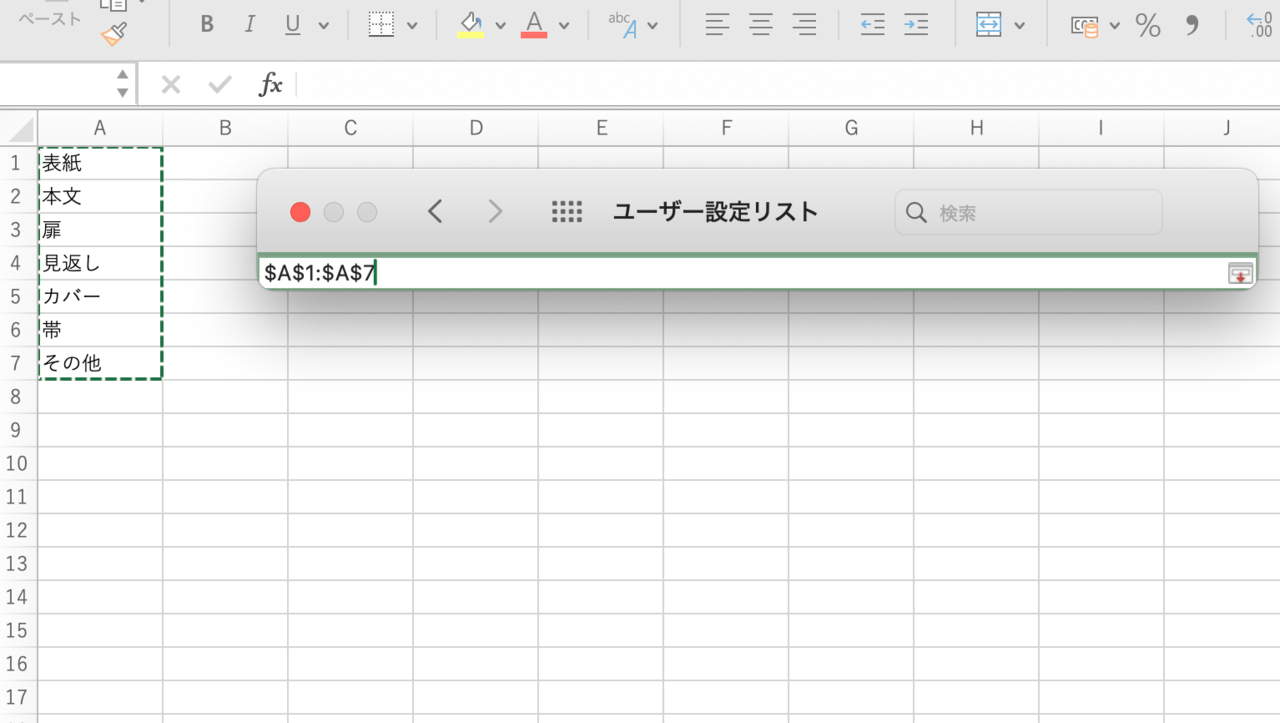Open the merge cells dropdown arrow
The image size is (1280, 723).
1020,26
